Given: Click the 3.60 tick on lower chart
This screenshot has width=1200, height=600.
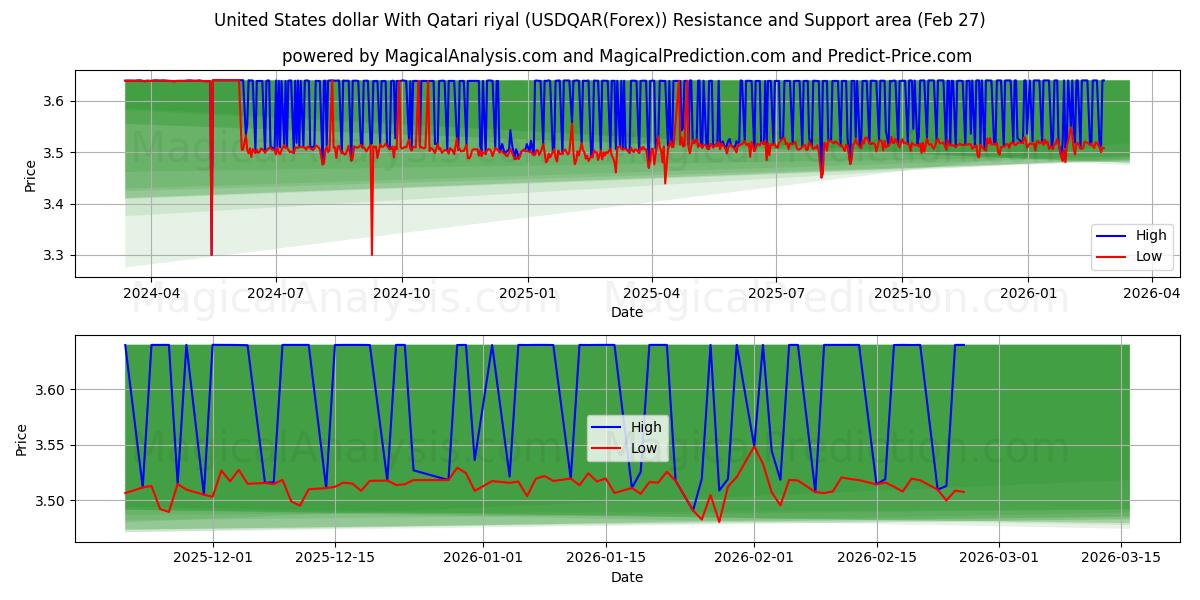Looking at the screenshot, I should point(52,389).
